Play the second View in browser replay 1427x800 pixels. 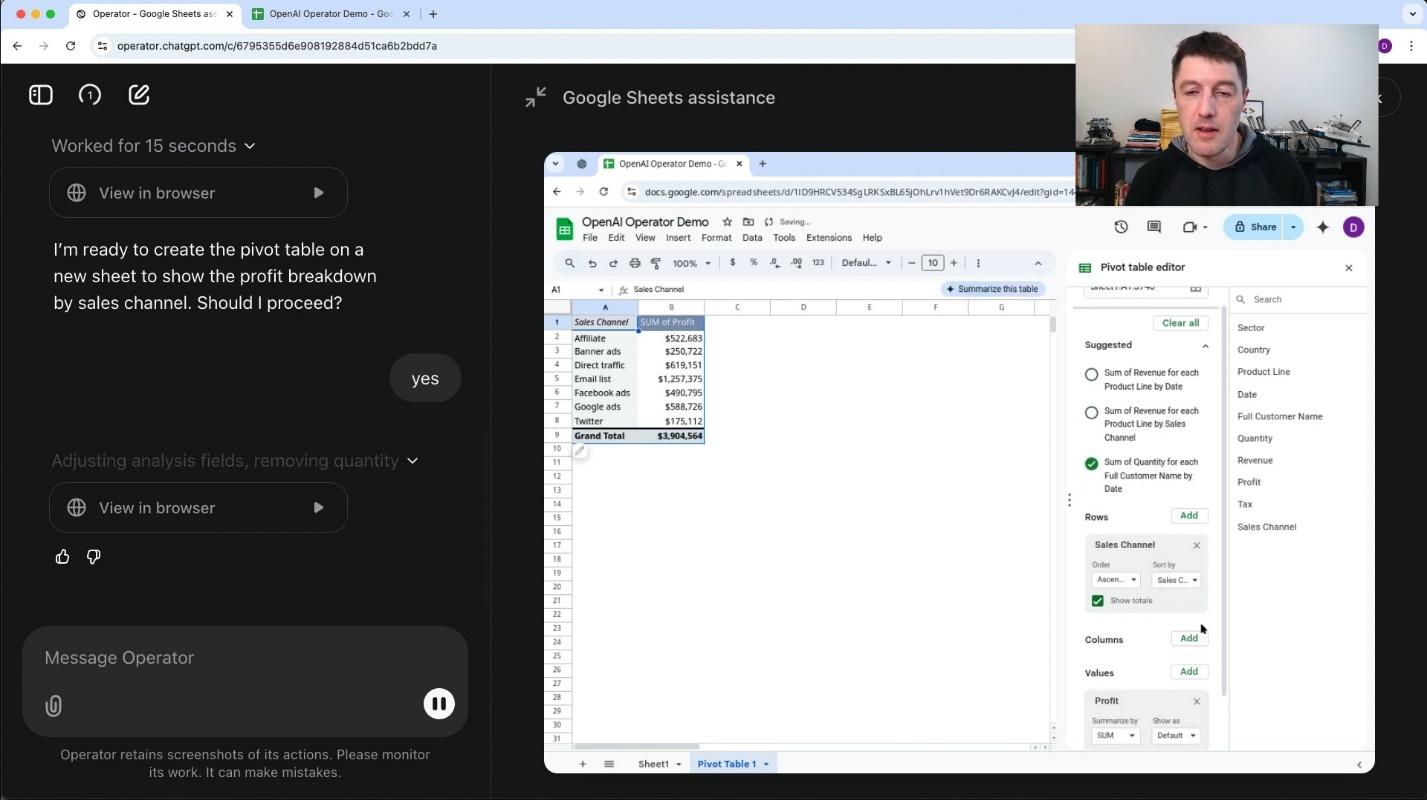(318, 508)
